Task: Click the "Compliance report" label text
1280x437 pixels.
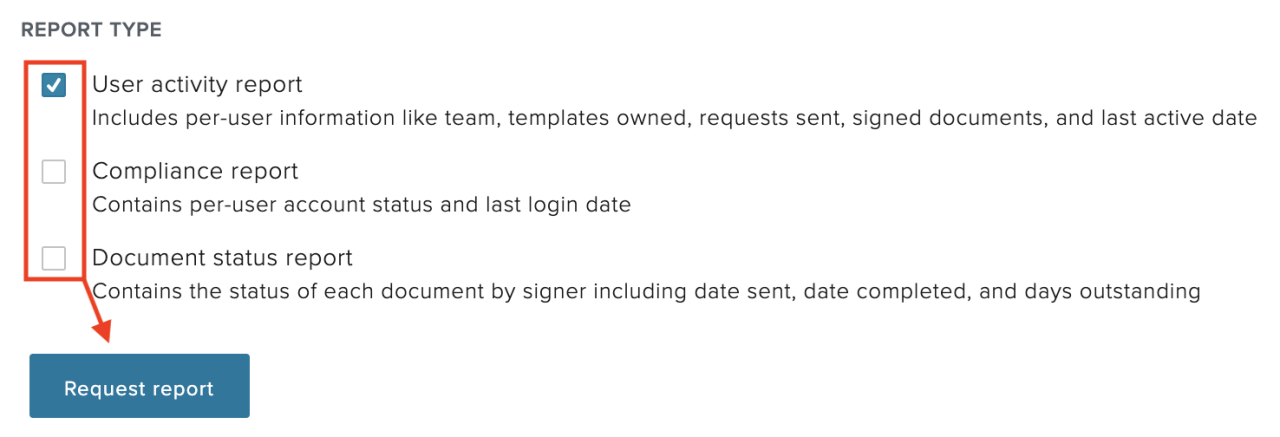Action: pyautogui.click(x=195, y=172)
